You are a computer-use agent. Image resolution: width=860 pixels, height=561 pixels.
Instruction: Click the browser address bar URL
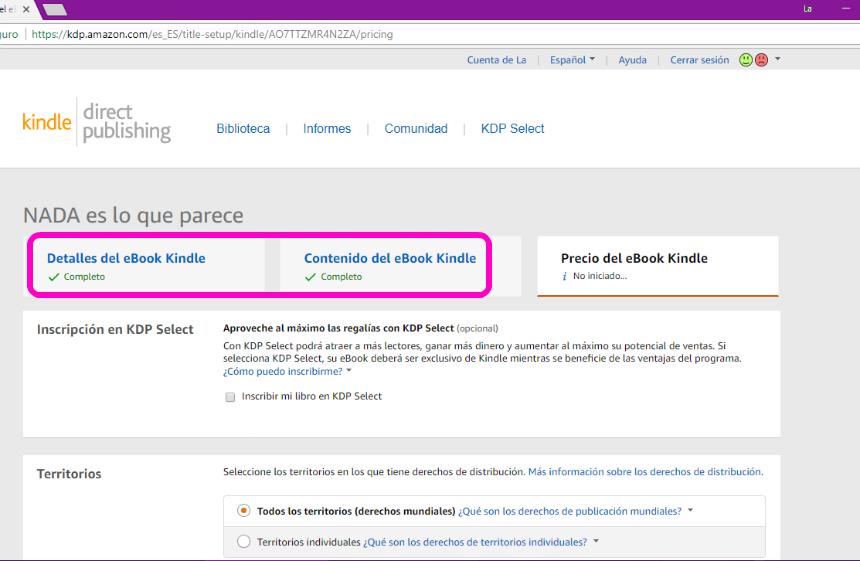212,34
